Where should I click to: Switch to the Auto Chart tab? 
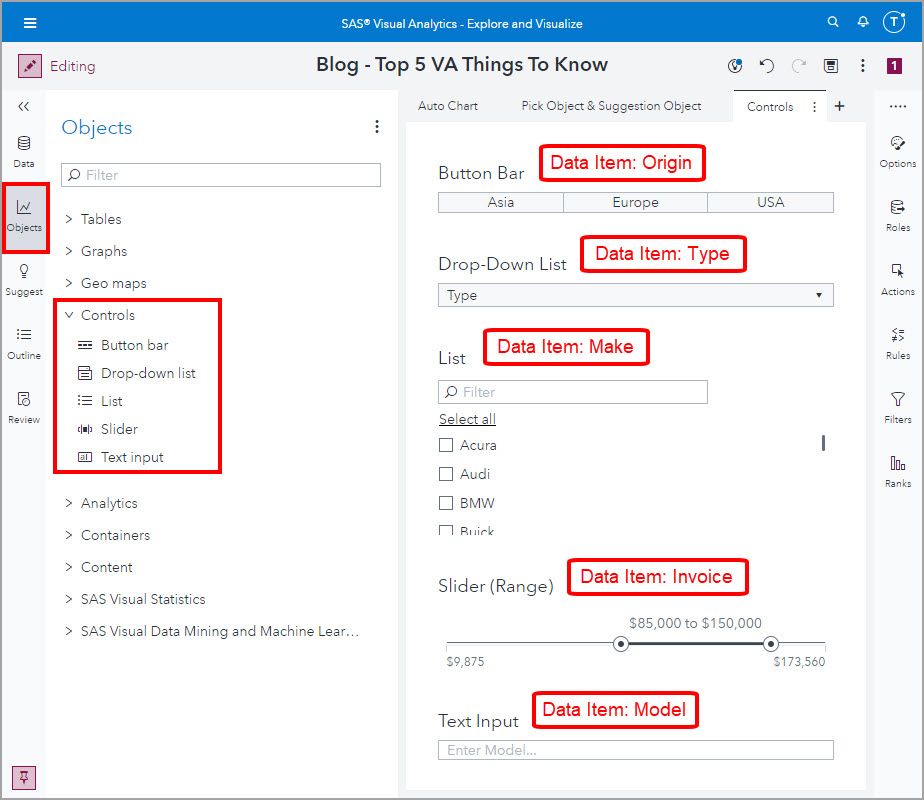448,105
